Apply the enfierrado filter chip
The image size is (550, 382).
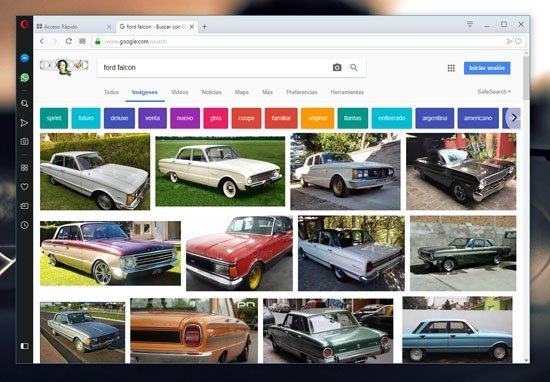(x=392, y=118)
